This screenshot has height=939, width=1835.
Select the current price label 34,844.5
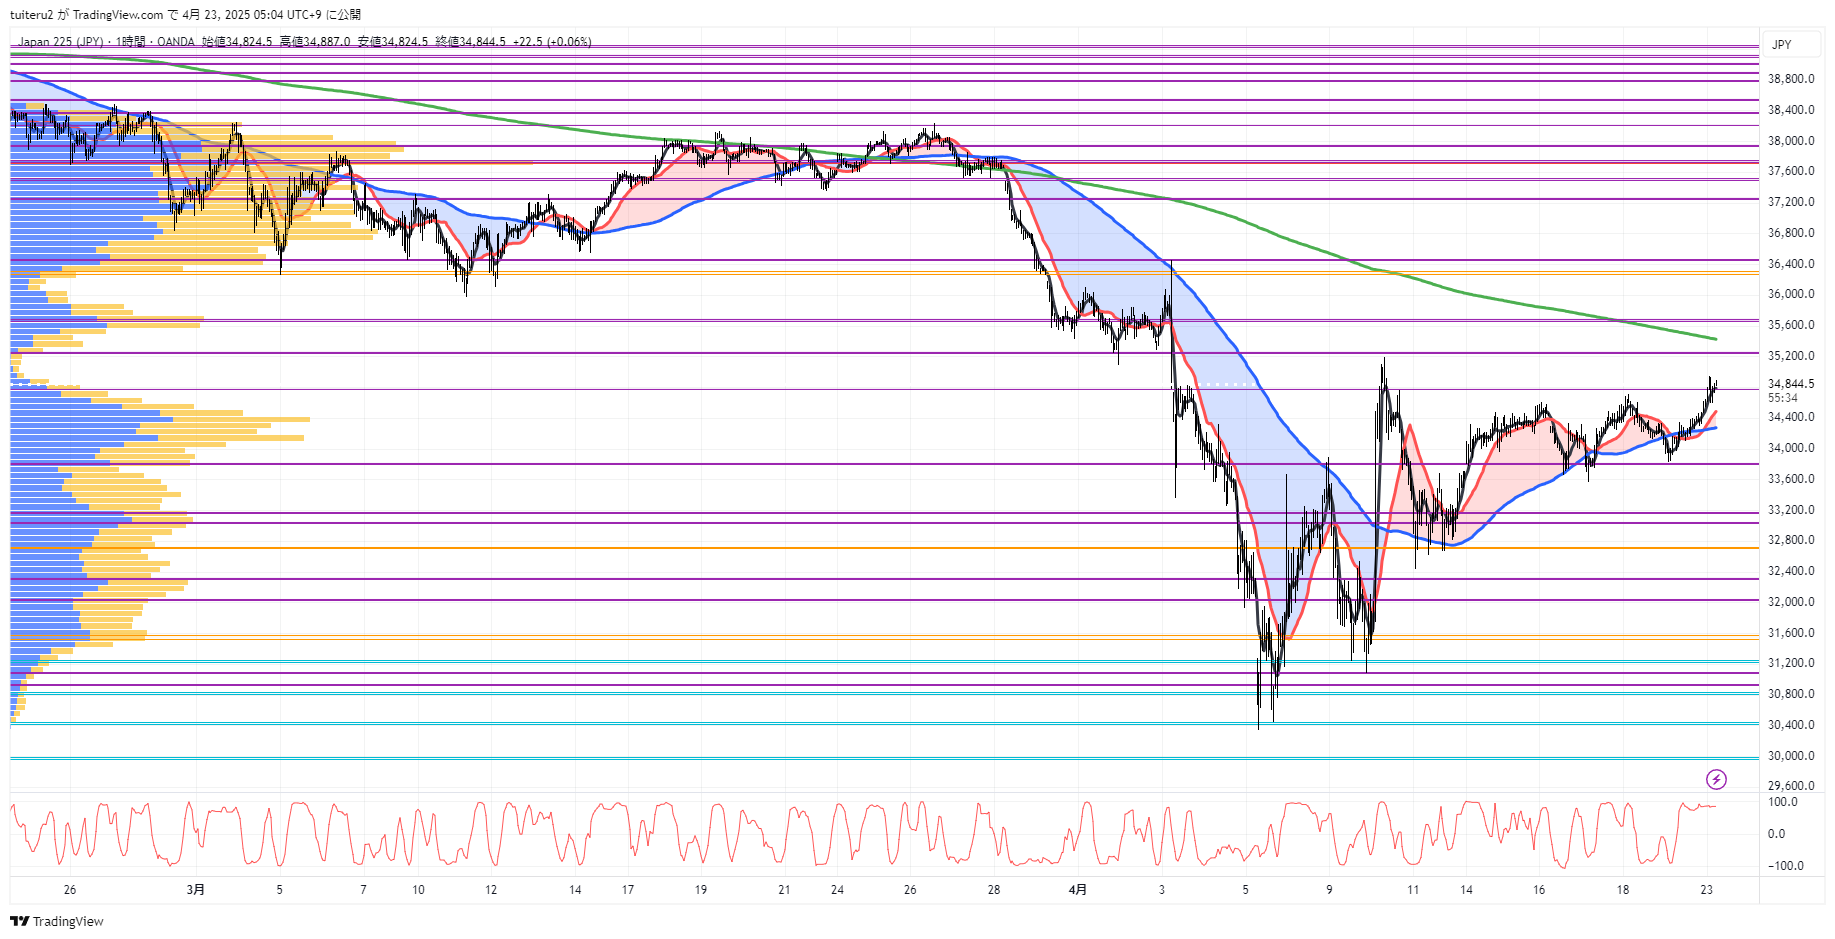click(1790, 384)
